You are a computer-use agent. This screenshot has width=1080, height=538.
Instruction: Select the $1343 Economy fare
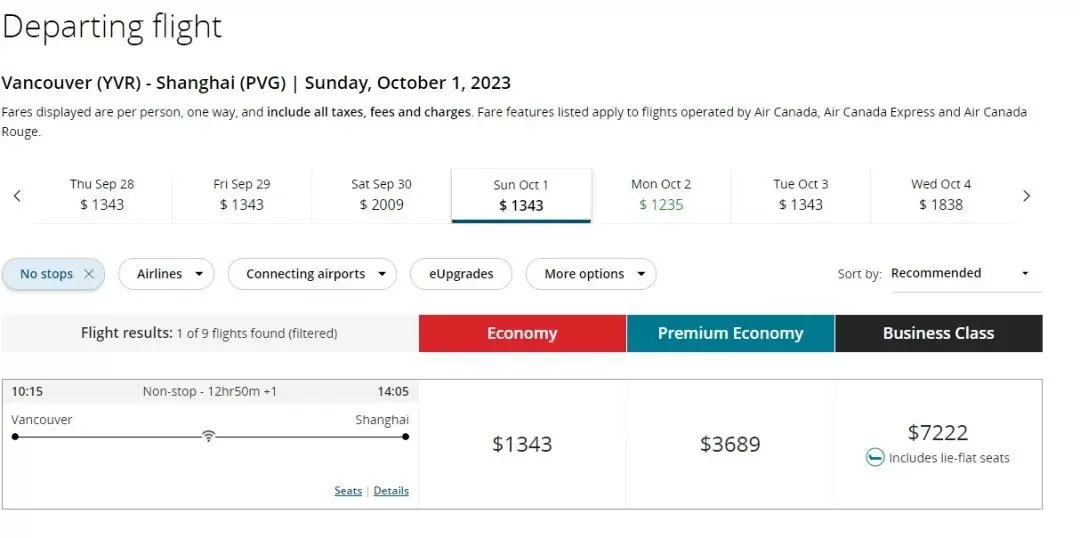pos(522,444)
